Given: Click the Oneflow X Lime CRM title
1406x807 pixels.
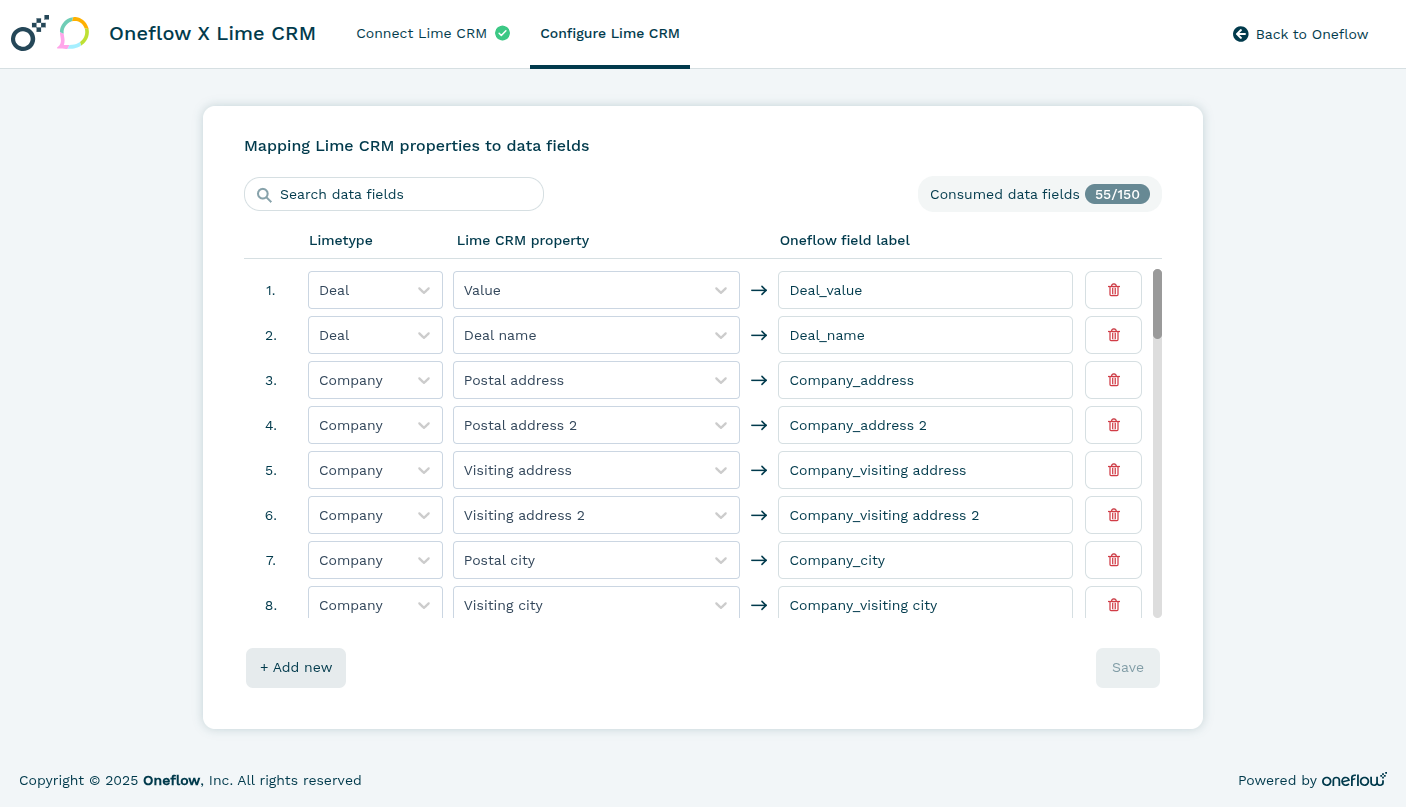Looking at the screenshot, I should click(212, 33).
